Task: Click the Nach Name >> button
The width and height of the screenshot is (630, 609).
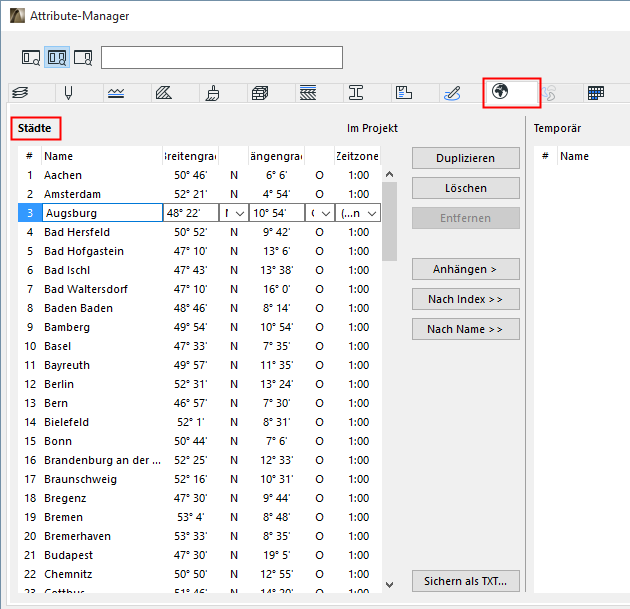Action: 466,329
